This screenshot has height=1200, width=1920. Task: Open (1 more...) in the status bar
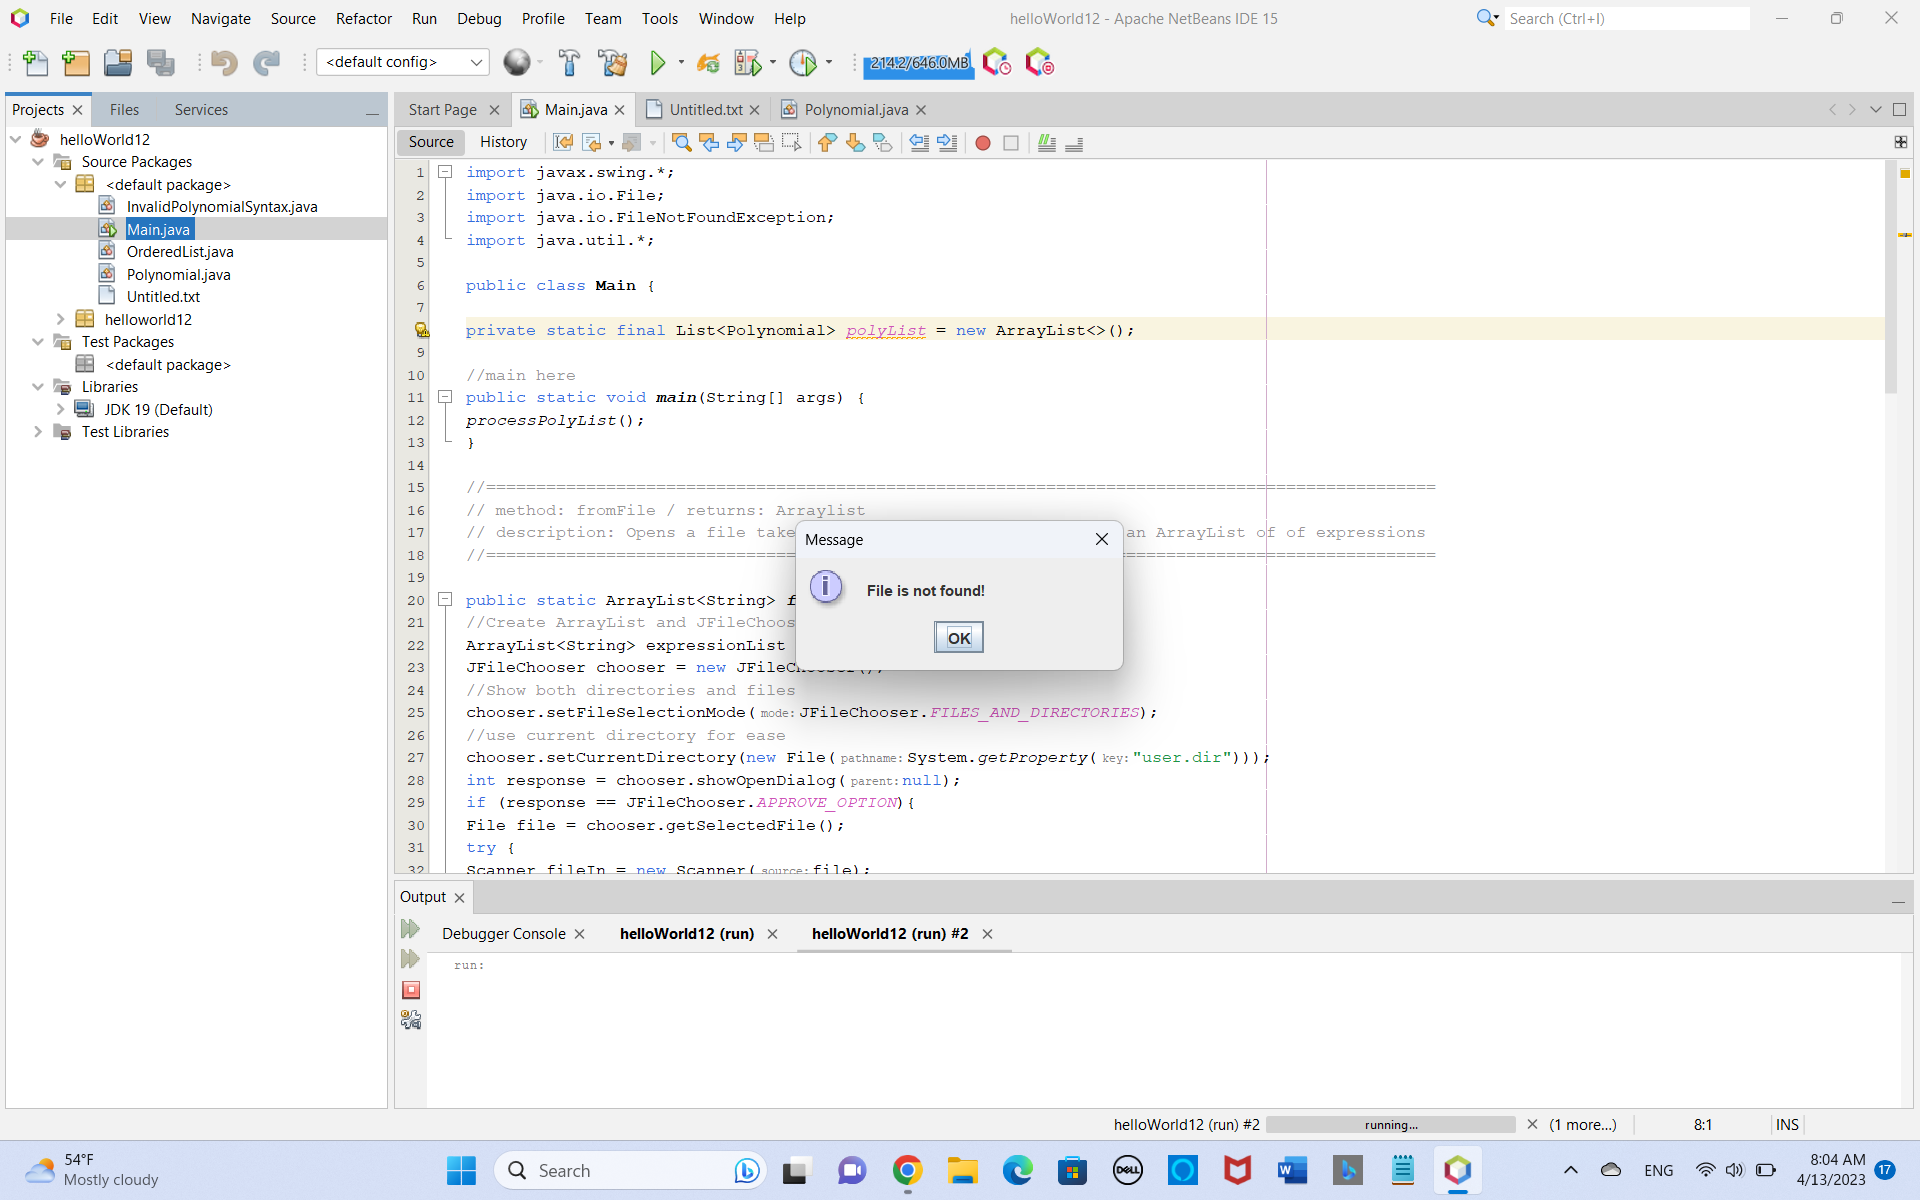pyautogui.click(x=1582, y=1124)
